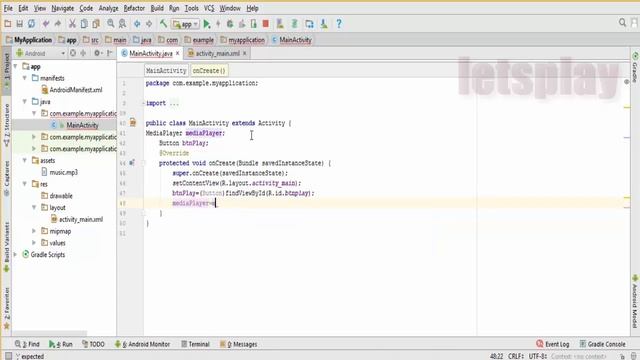Collapse the manifests folder

25,78
